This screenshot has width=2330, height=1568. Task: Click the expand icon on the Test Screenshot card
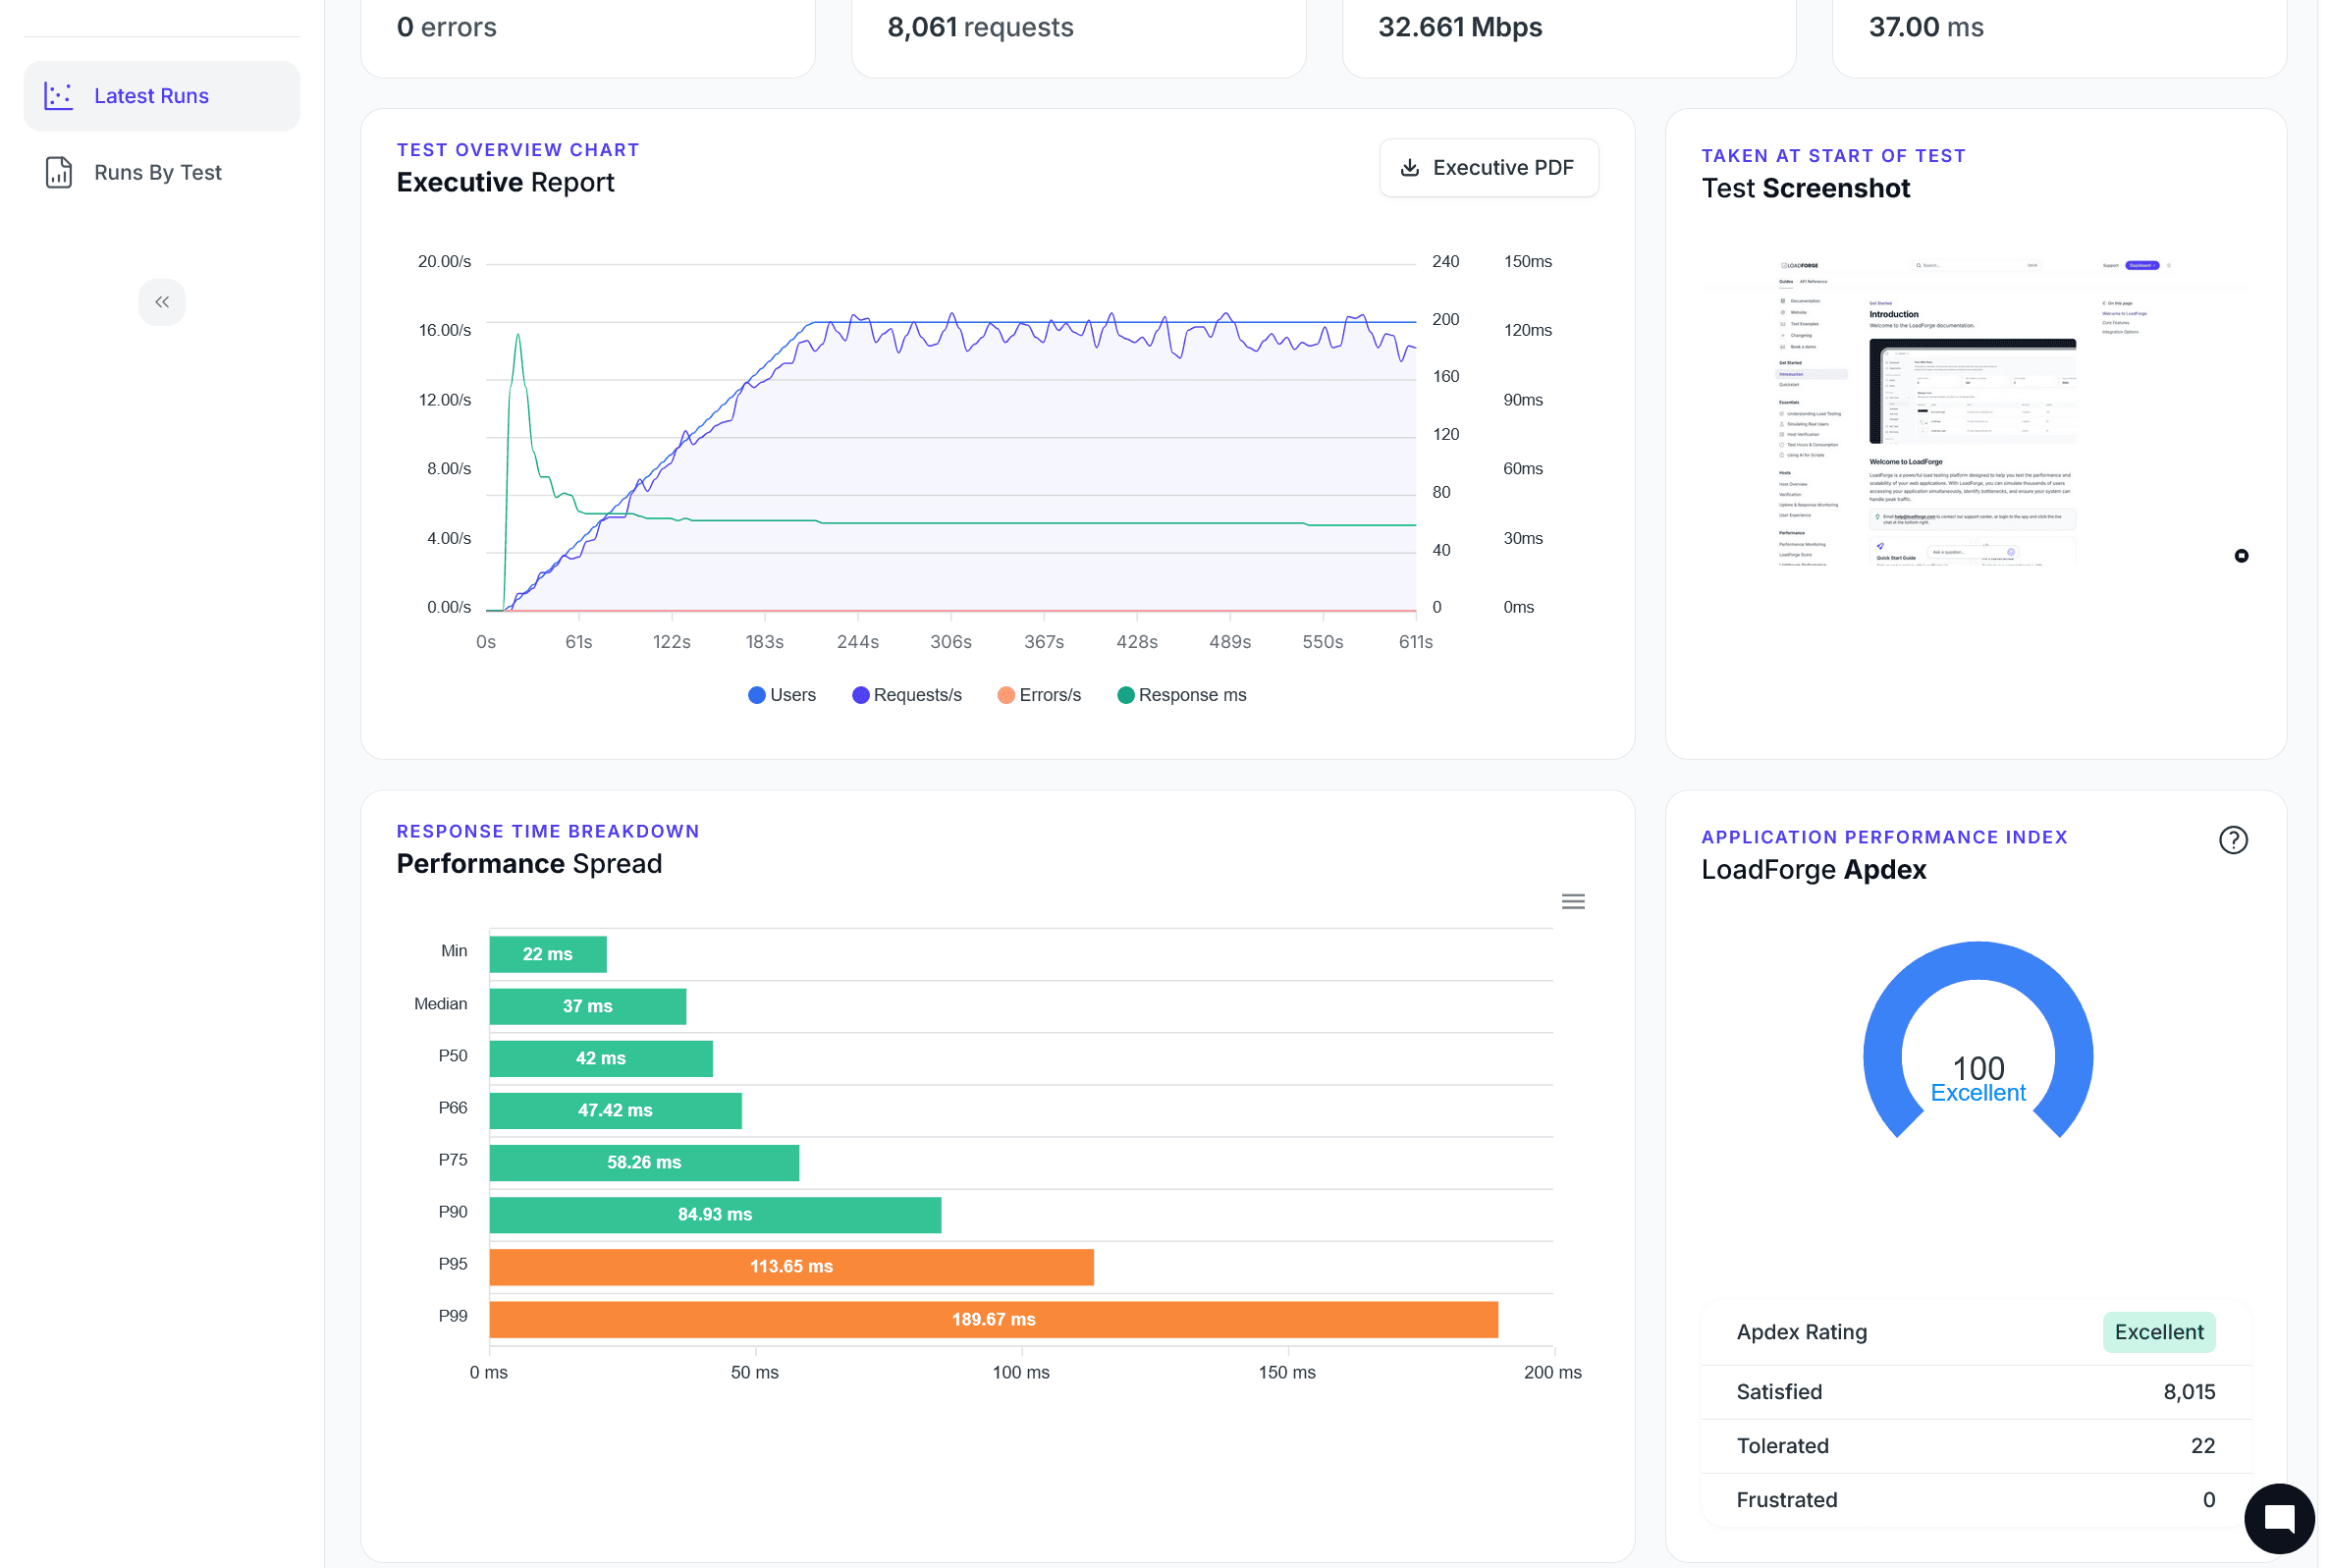pyautogui.click(x=2241, y=556)
